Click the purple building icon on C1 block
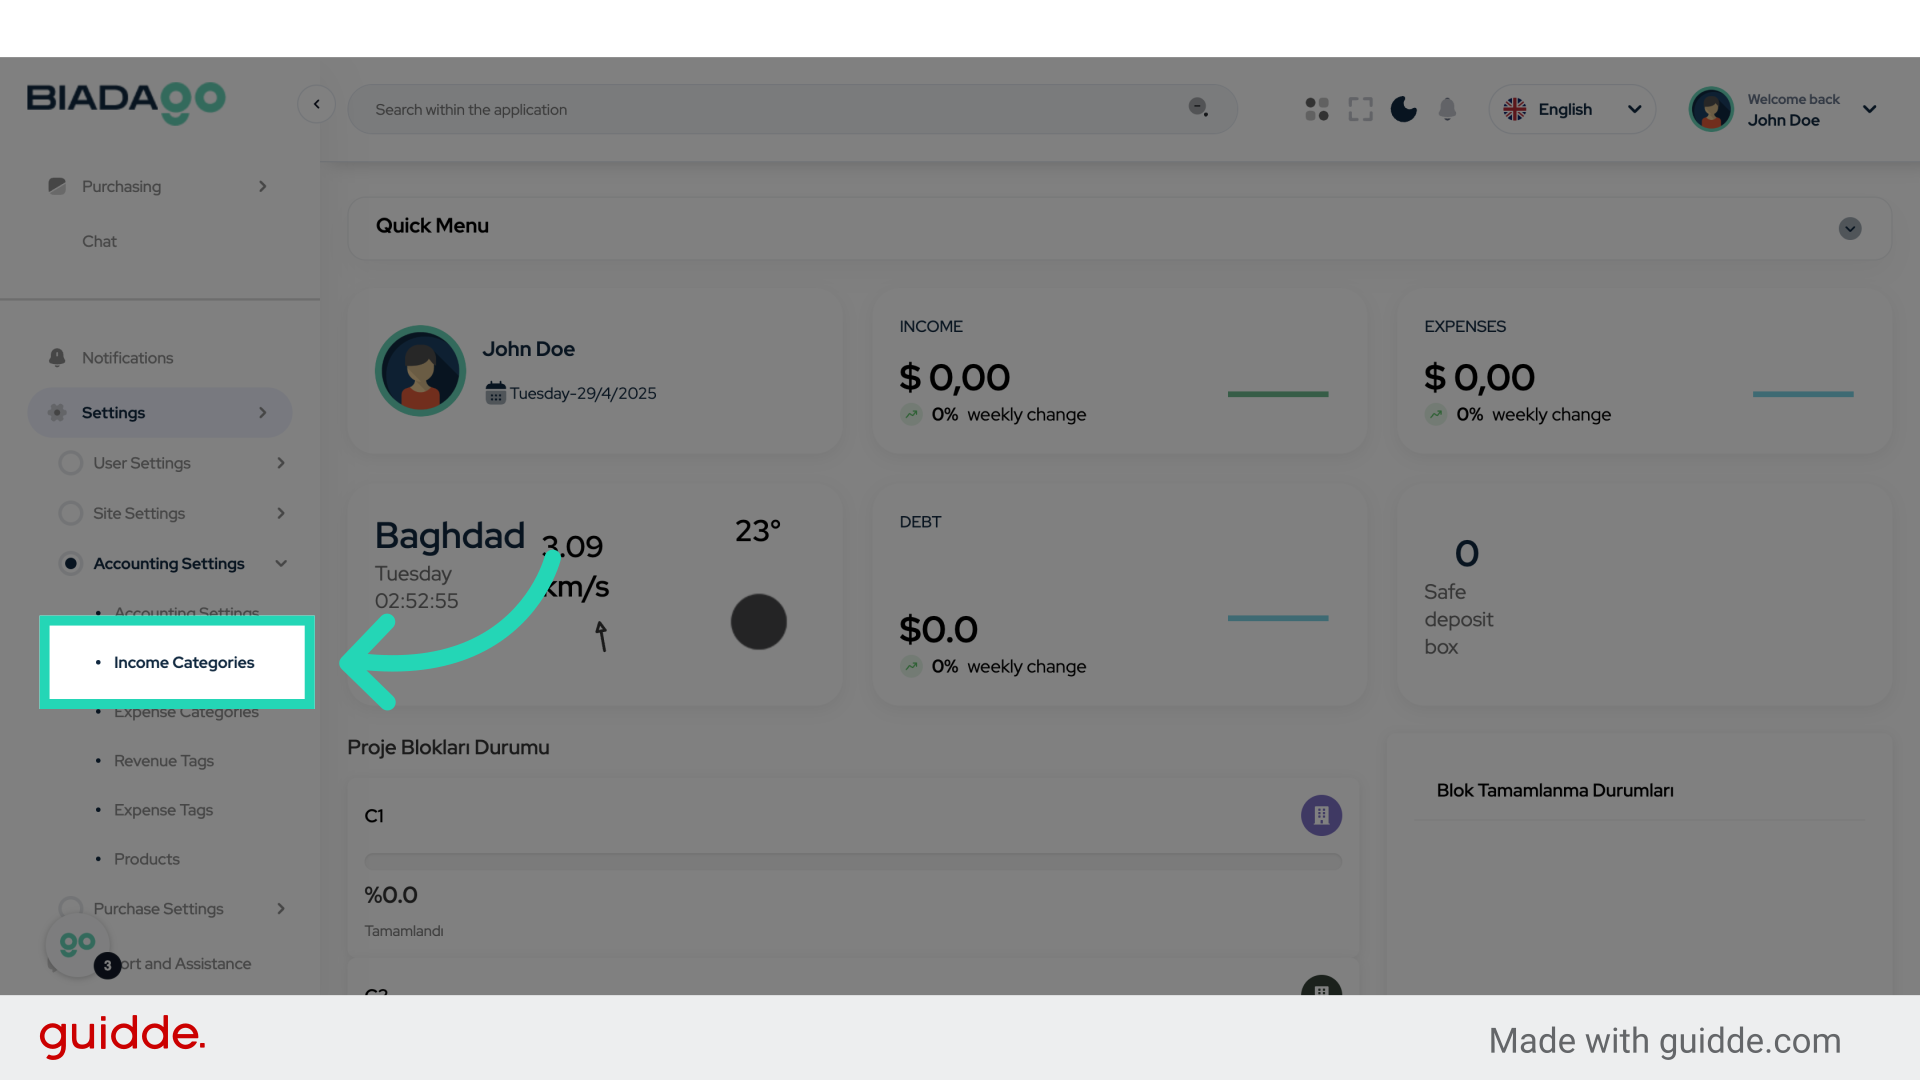Screen dimensions: 1920x1080 point(1321,816)
